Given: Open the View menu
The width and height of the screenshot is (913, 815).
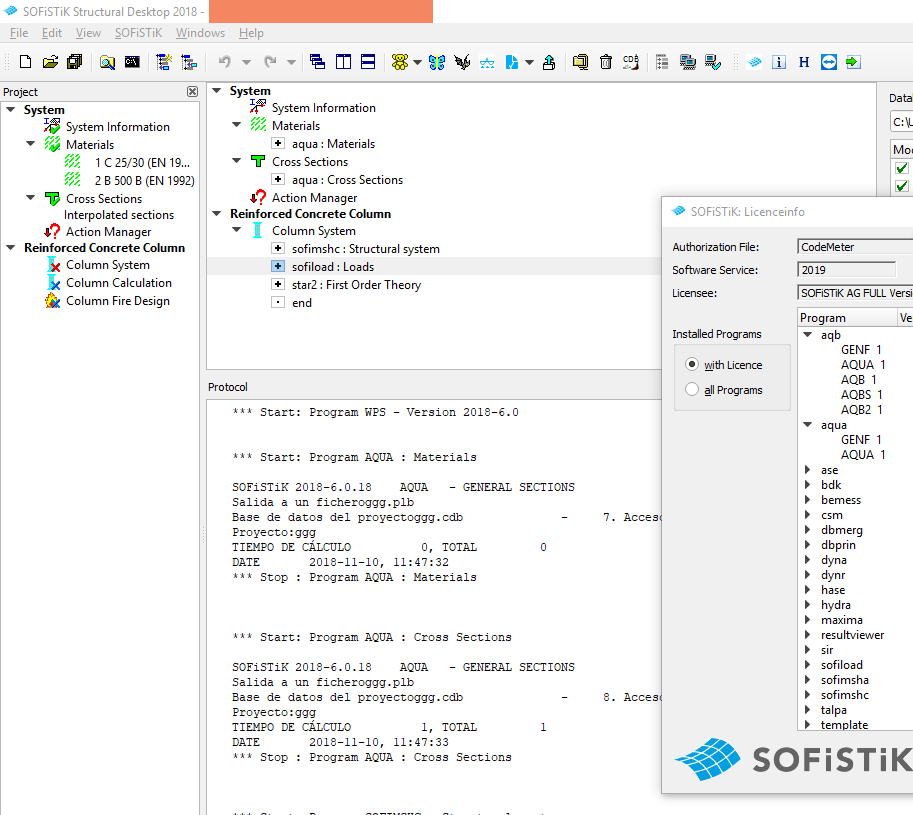Looking at the screenshot, I should 88,33.
